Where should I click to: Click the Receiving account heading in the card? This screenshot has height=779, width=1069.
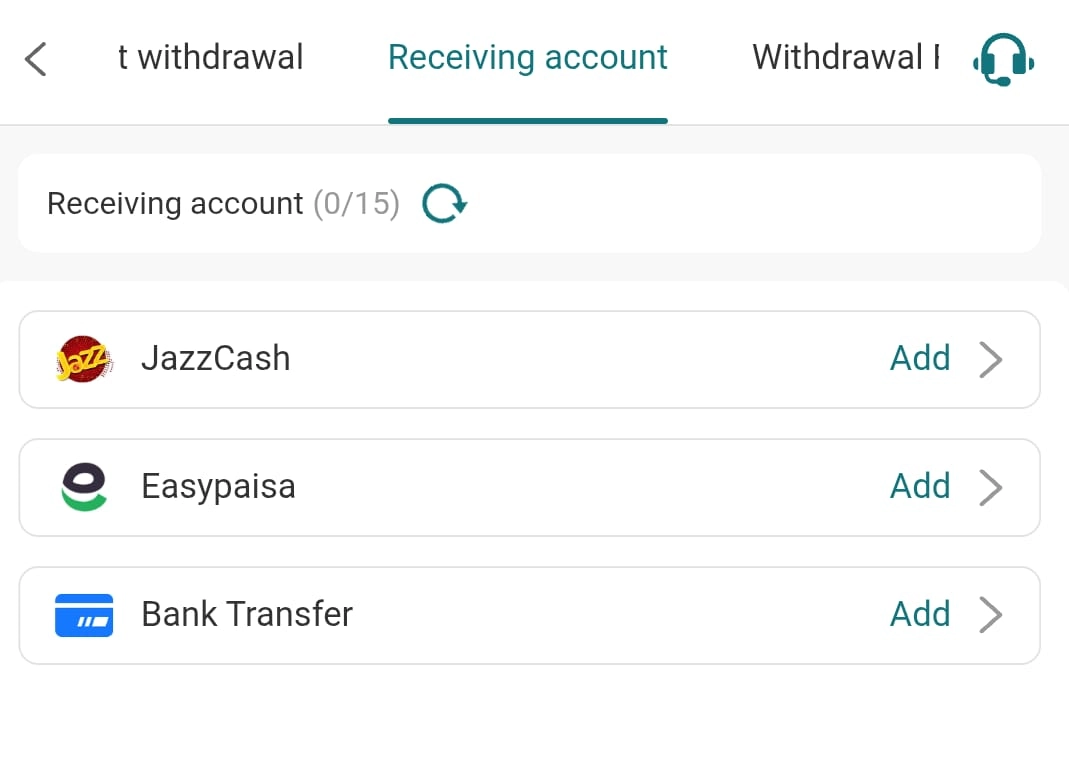coord(175,204)
